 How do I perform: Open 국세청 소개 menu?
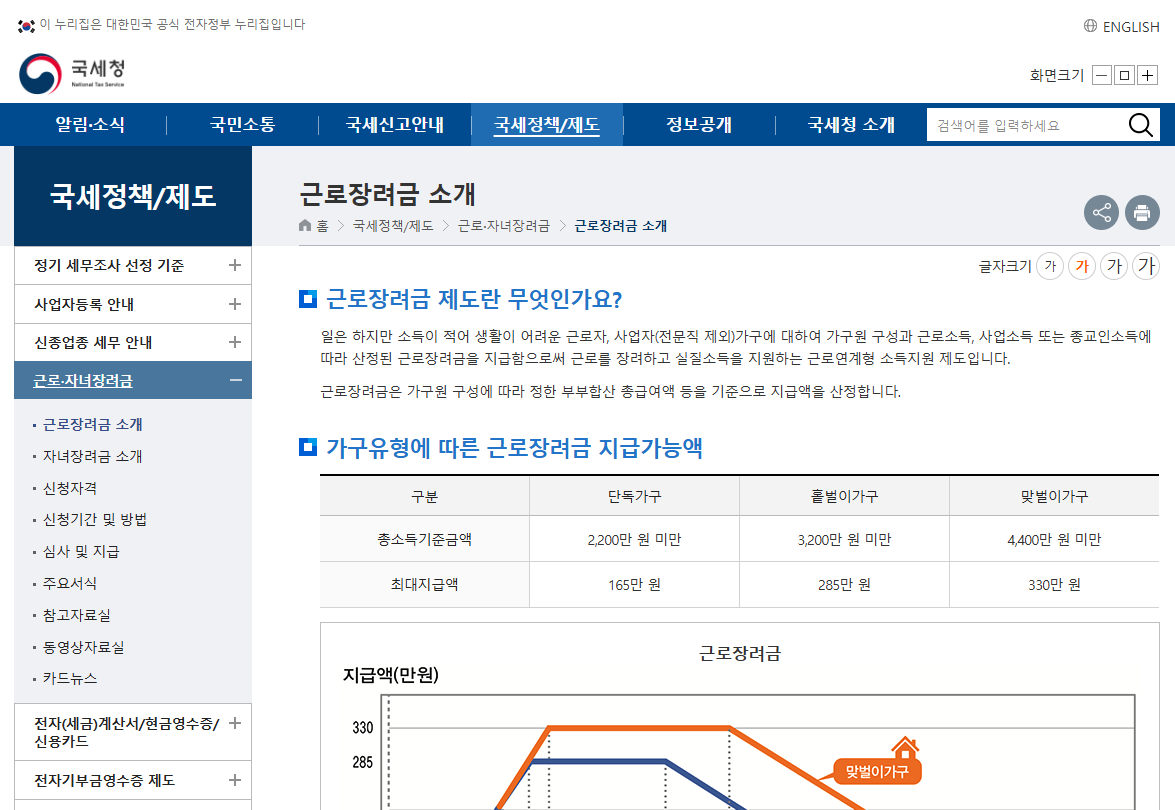click(851, 124)
